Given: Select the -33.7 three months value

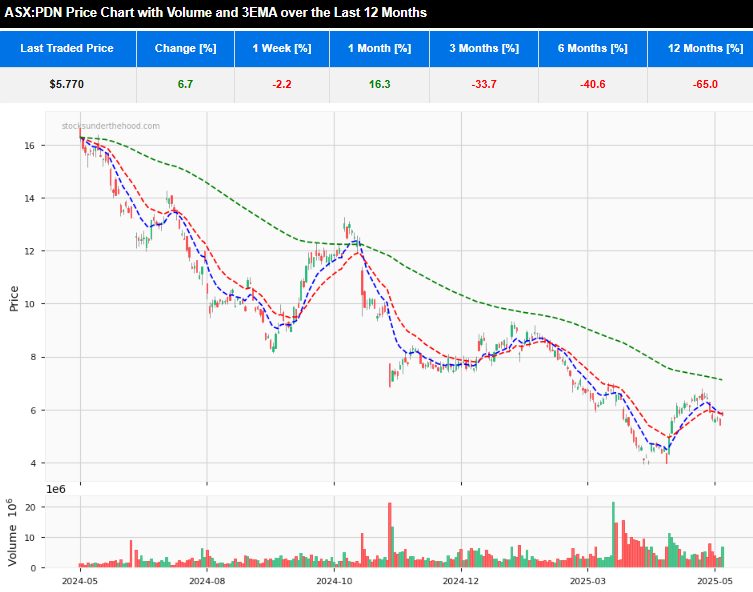Looking at the screenshot, I should 484,85.
